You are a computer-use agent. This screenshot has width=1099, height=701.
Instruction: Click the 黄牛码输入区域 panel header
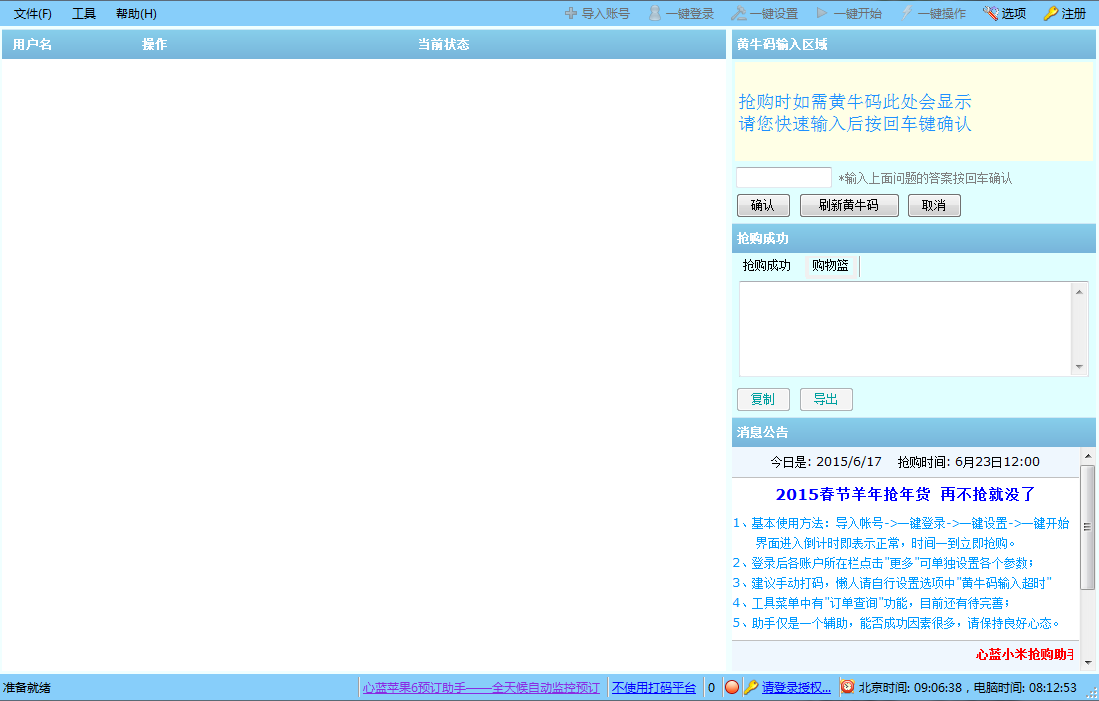click(913, 44)
